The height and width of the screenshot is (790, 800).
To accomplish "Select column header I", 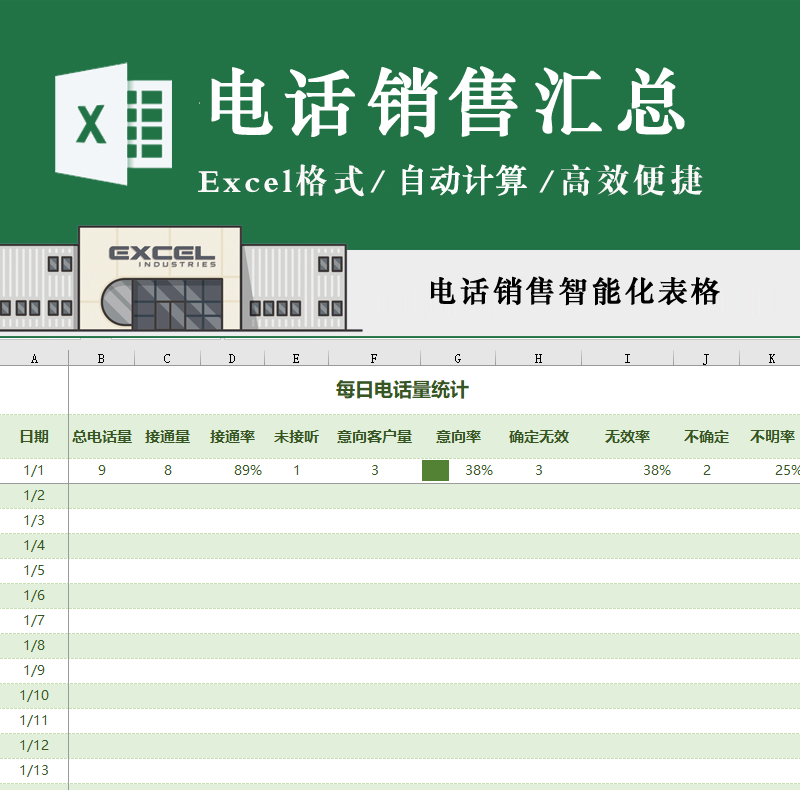I will point(627,357).
